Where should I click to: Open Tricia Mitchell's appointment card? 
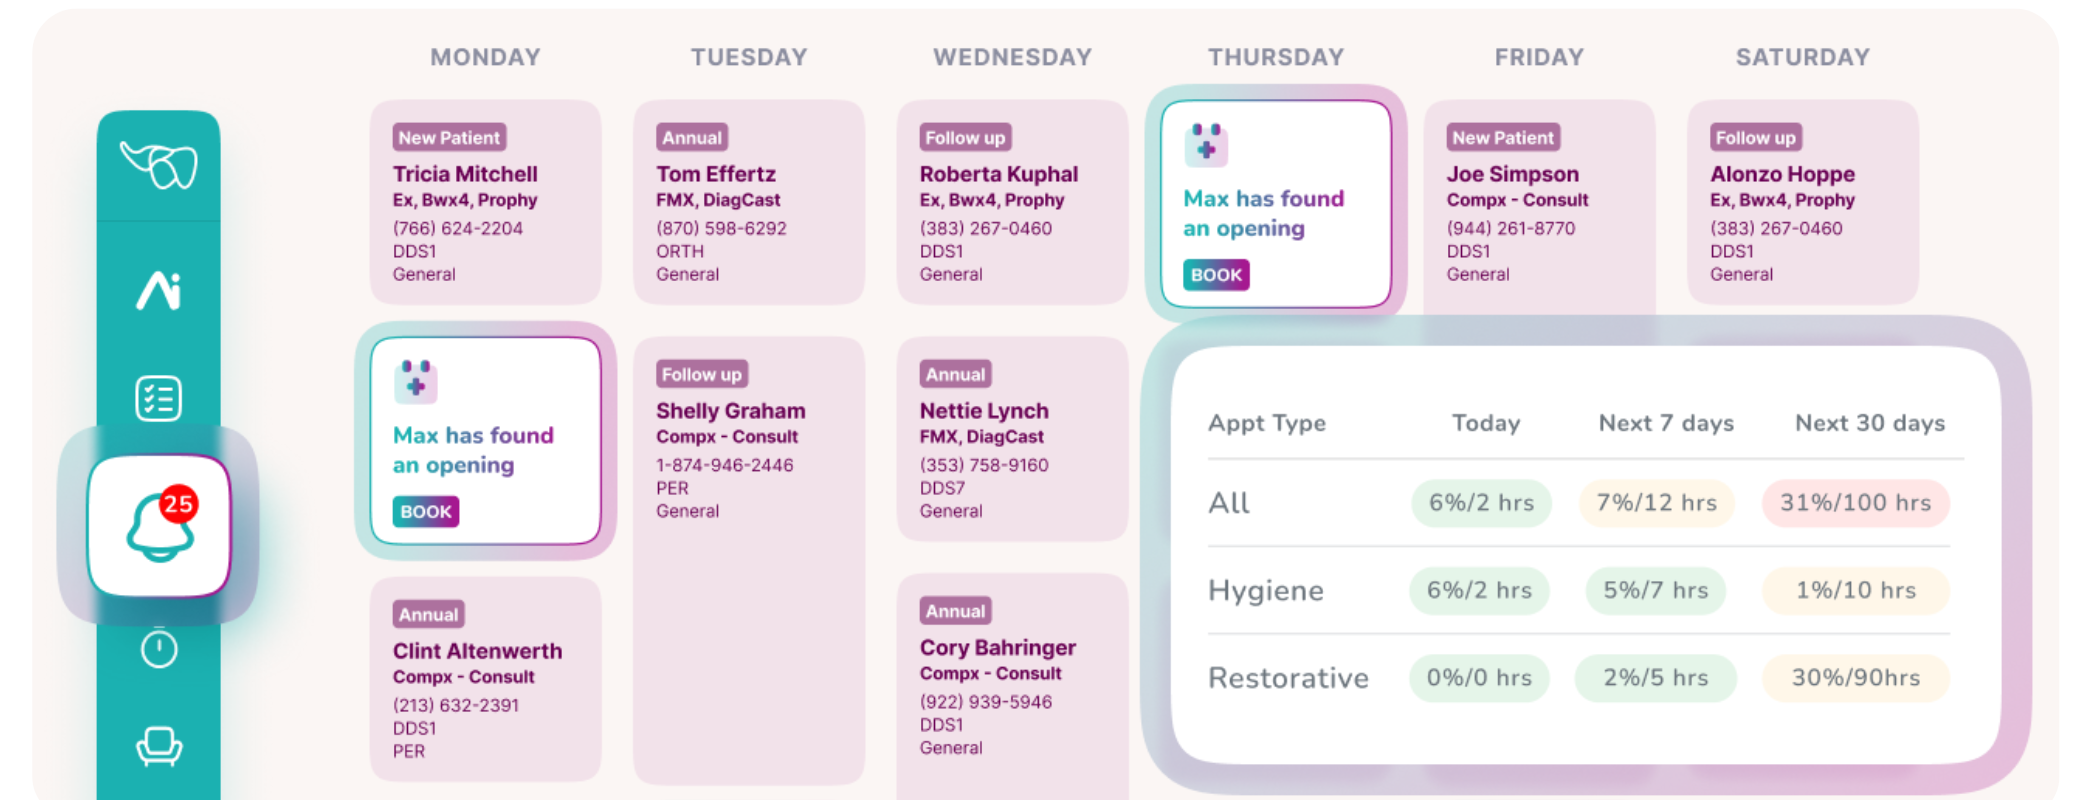point(486,203)
